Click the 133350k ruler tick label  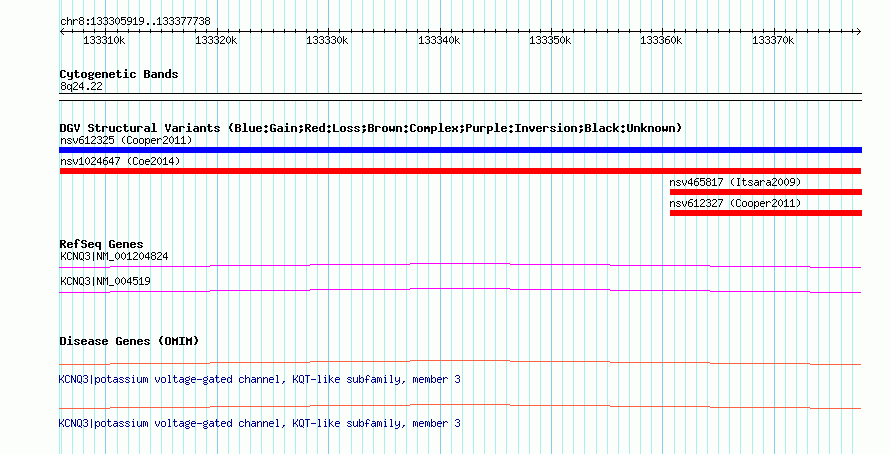(551, 41)
